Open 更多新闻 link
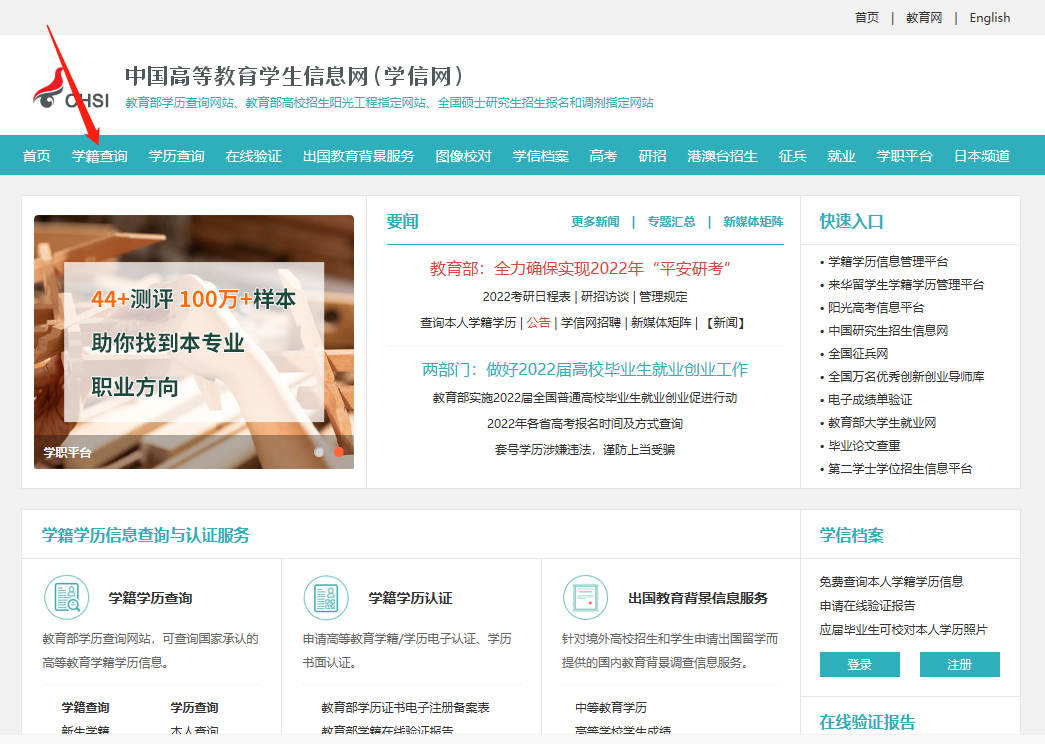 (595, 222)
